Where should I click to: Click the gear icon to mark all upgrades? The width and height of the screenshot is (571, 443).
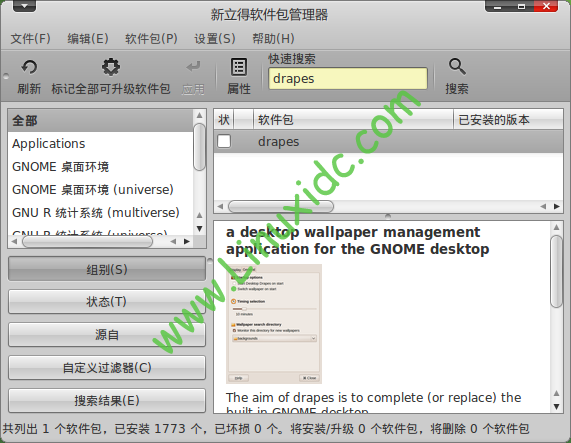coord(111,67)
